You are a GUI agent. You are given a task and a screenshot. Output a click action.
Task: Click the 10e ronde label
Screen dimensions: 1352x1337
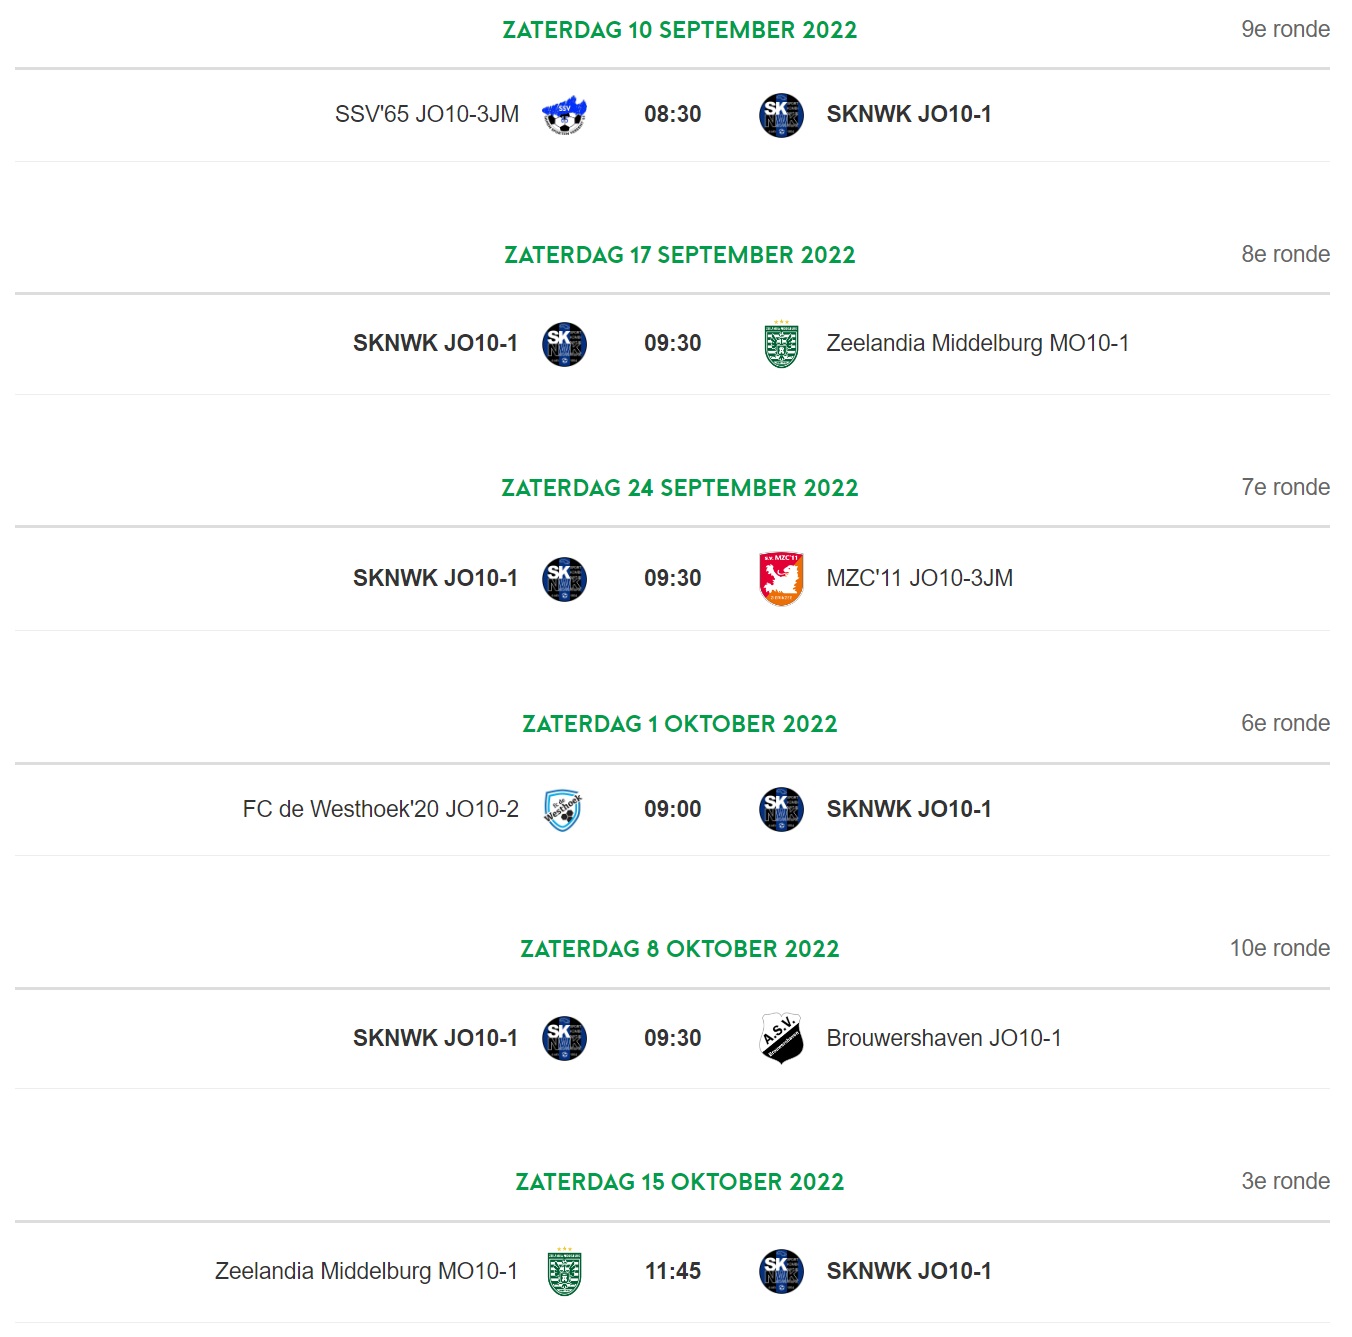(1280, 948)
